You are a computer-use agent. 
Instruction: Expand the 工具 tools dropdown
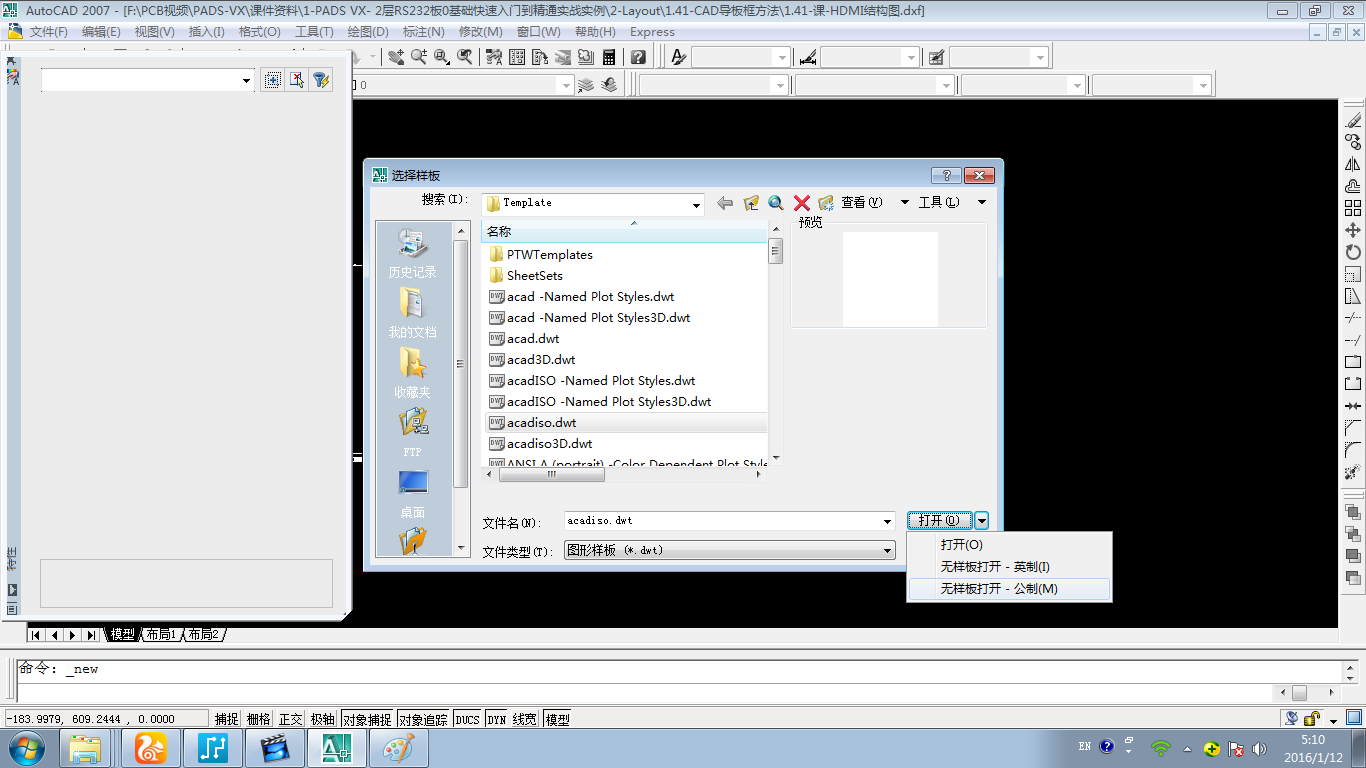click(982, 202)
